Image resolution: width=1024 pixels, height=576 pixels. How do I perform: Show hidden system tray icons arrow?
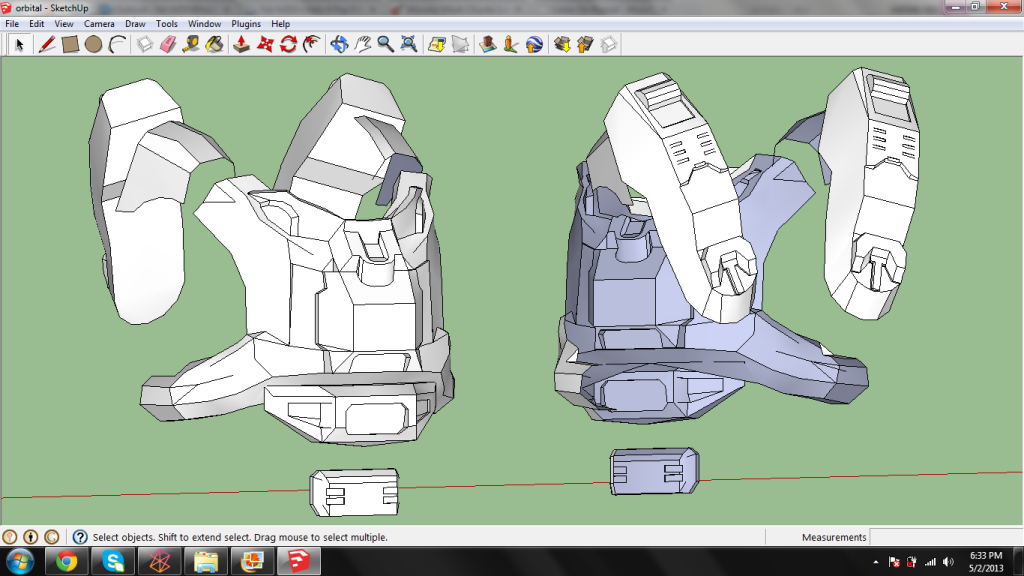(x=876, y=561)
